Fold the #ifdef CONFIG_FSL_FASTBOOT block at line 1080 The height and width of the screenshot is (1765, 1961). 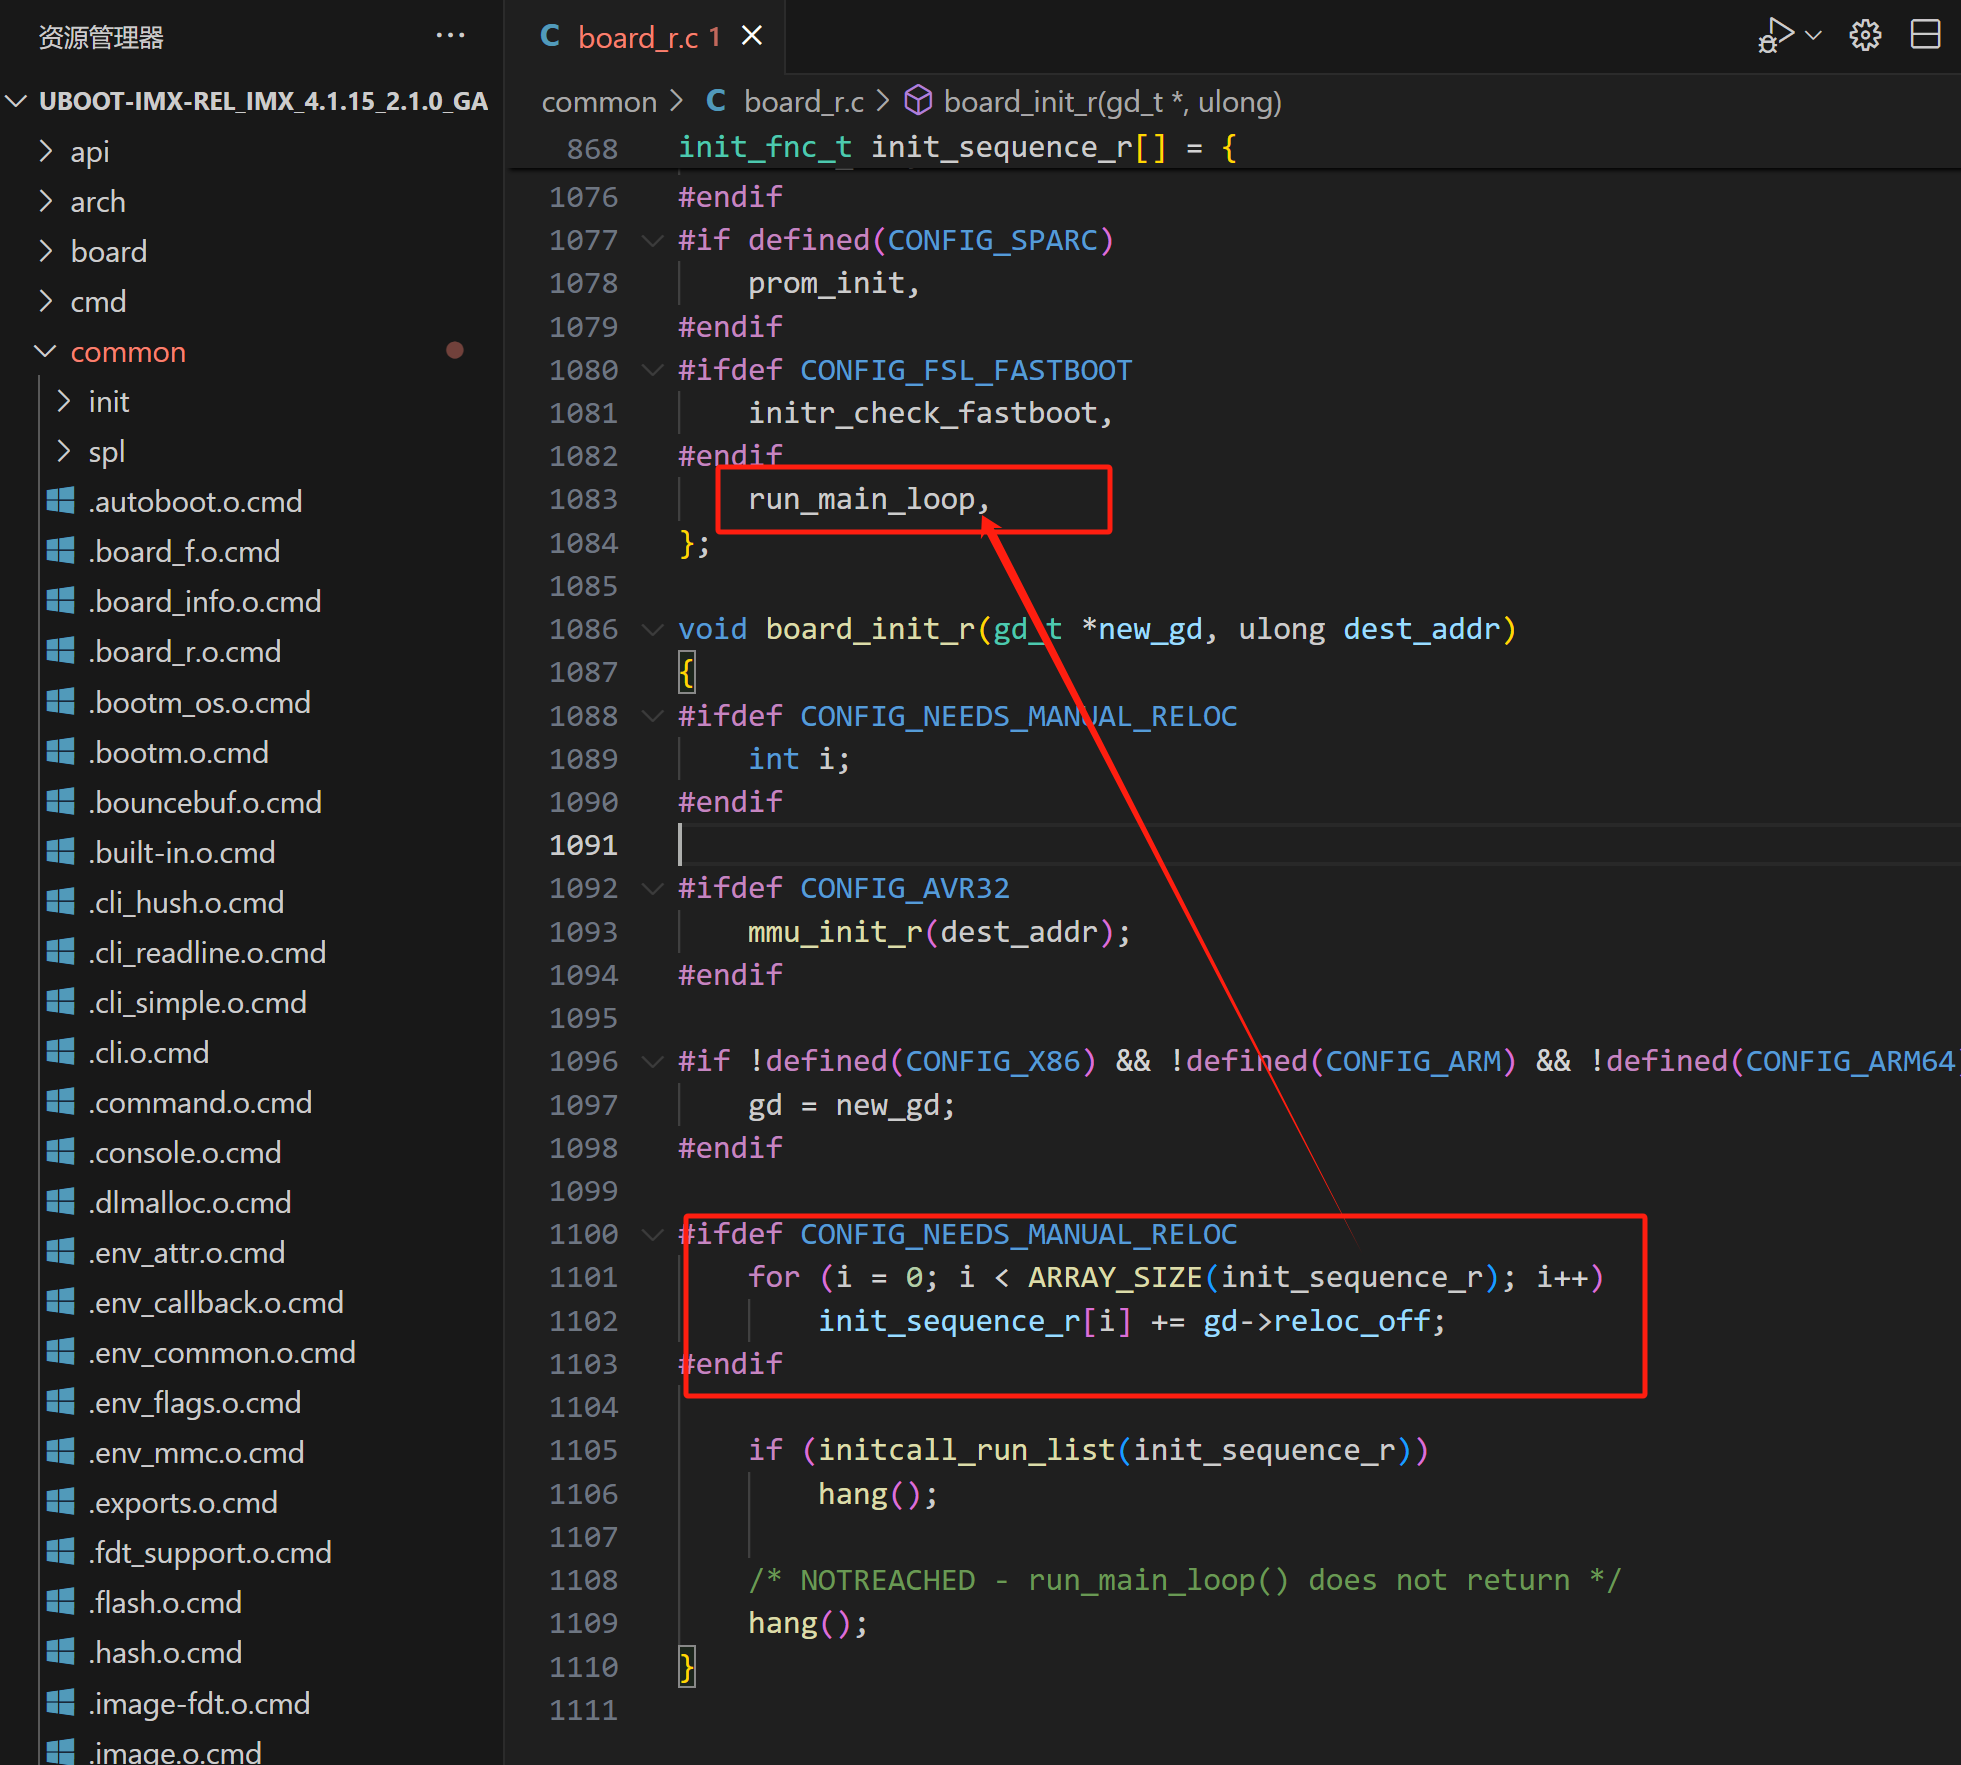(652, 370)
